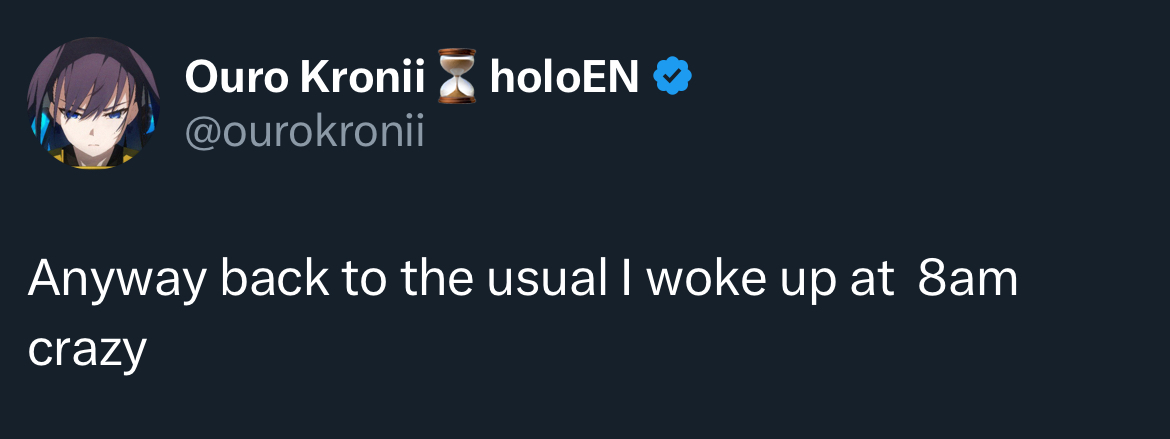This screenshot has width=1170, height=439.
Task: Click the hourglass emoji in the name
Action: click(459, 78)
